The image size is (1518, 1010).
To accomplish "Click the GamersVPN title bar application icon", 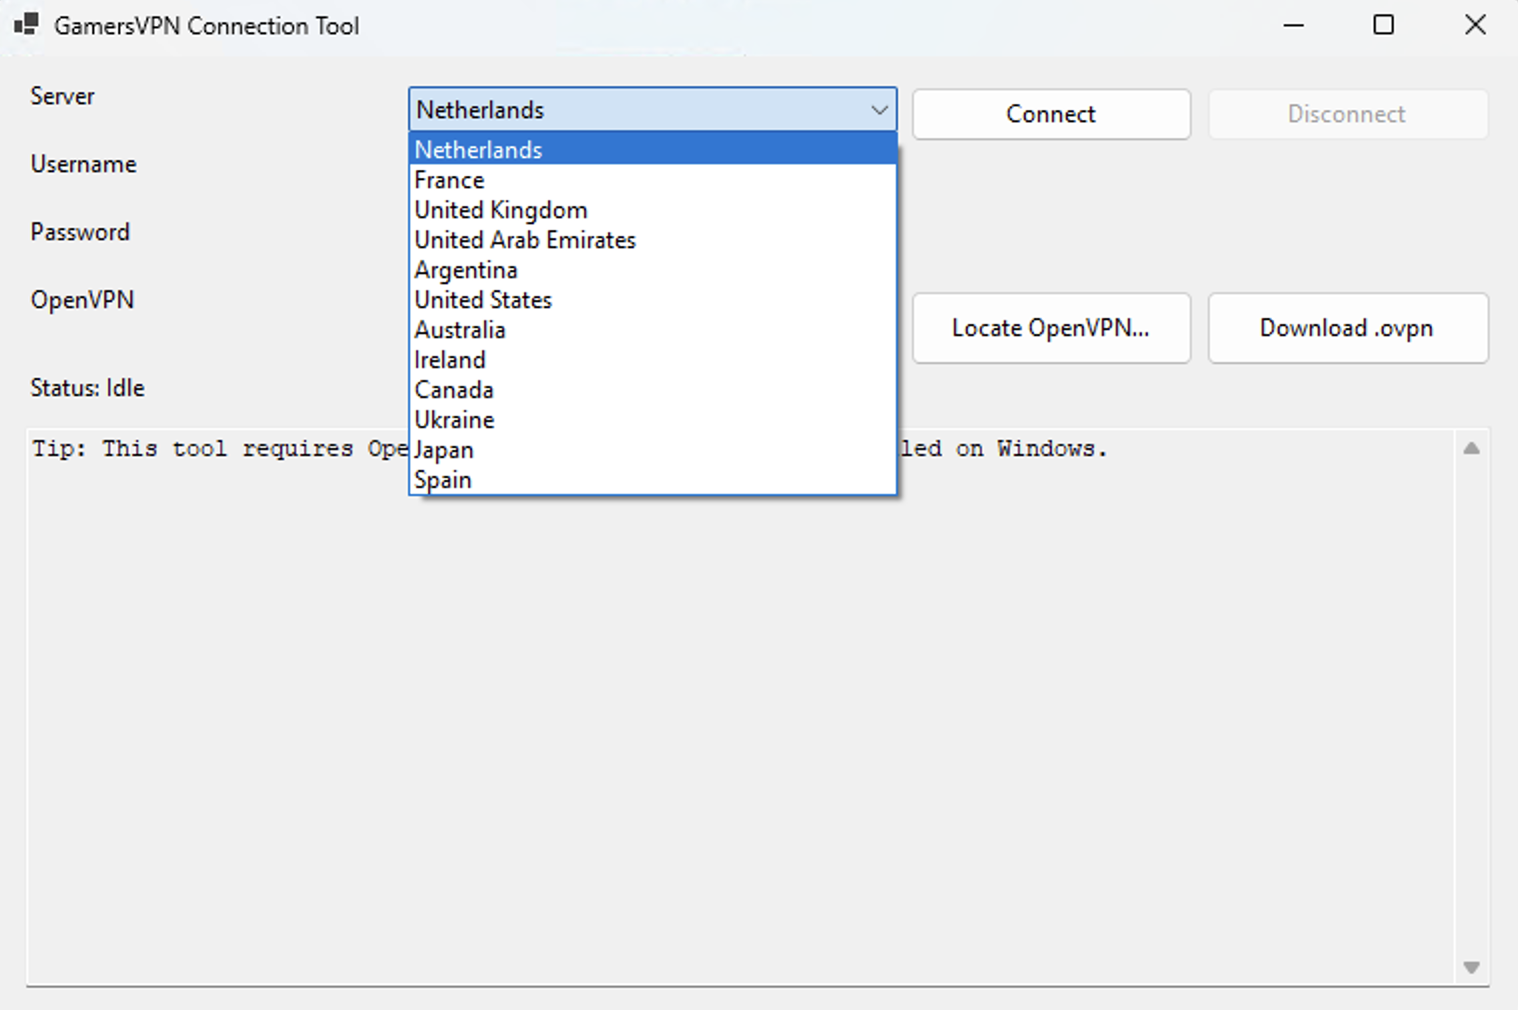I will tap(26, 25).
